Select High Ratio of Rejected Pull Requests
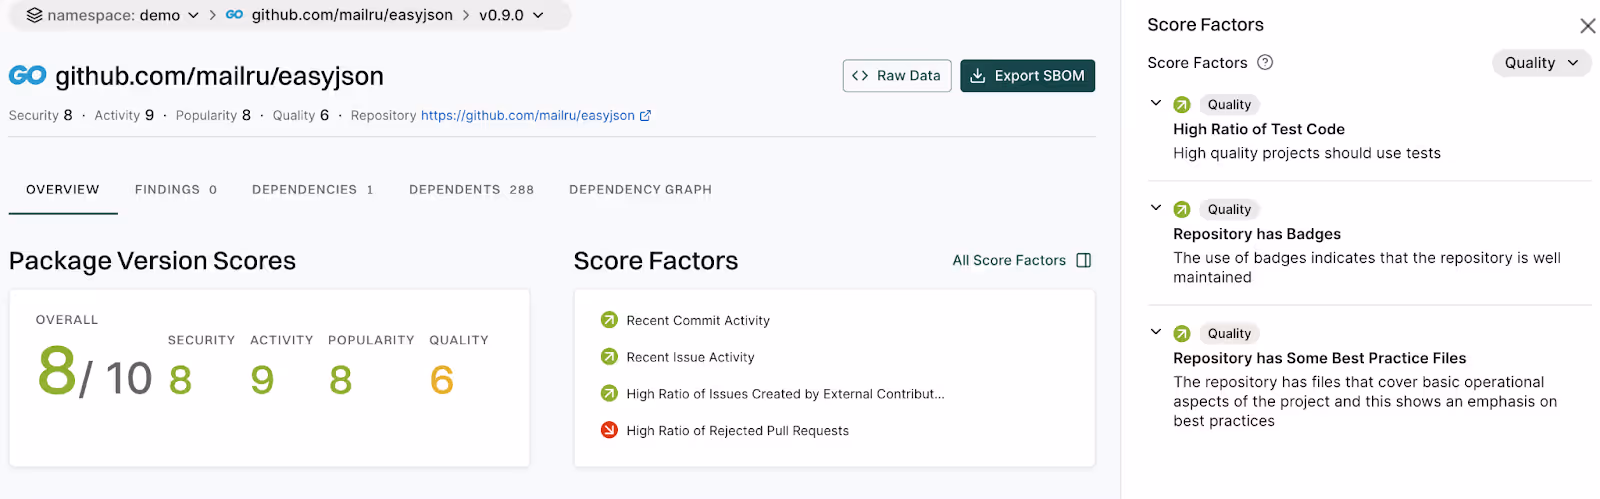 [x=737, y=431]
